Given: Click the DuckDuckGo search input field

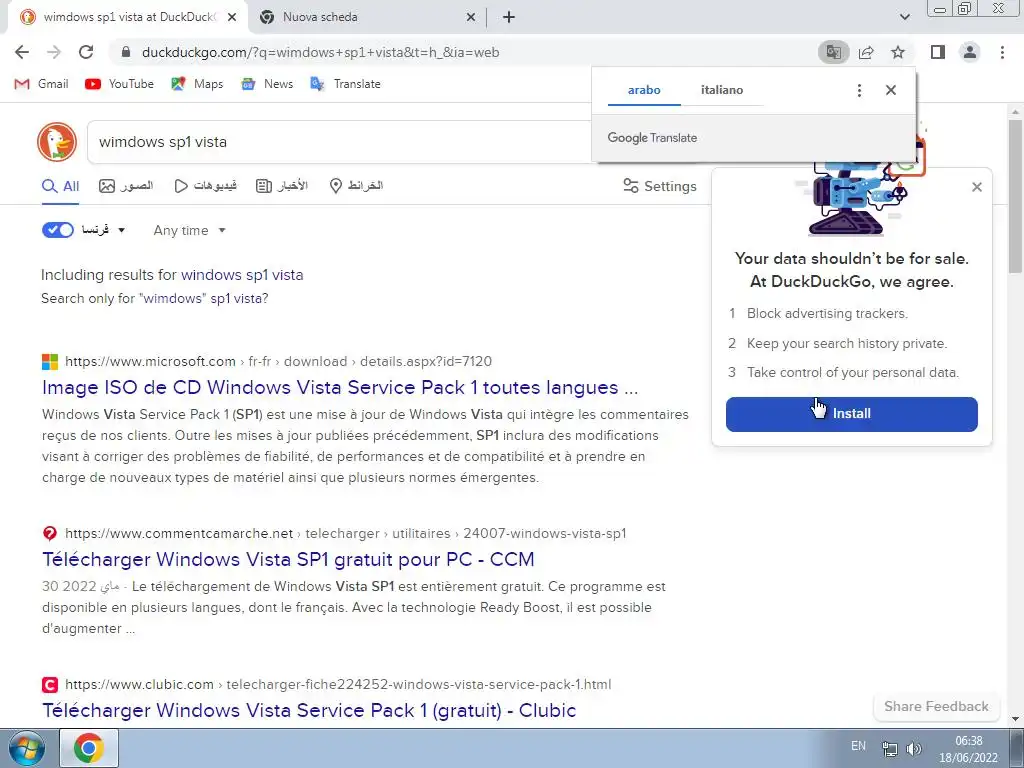Looking at the screenshot, I should (340, 142).
